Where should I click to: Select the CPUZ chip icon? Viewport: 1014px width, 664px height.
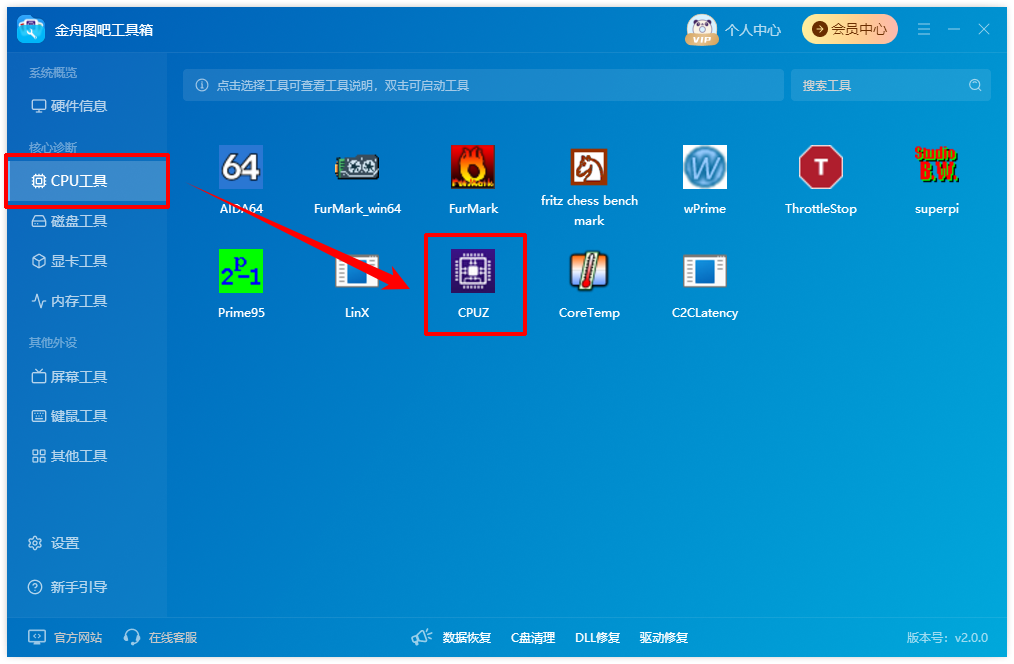473,271
